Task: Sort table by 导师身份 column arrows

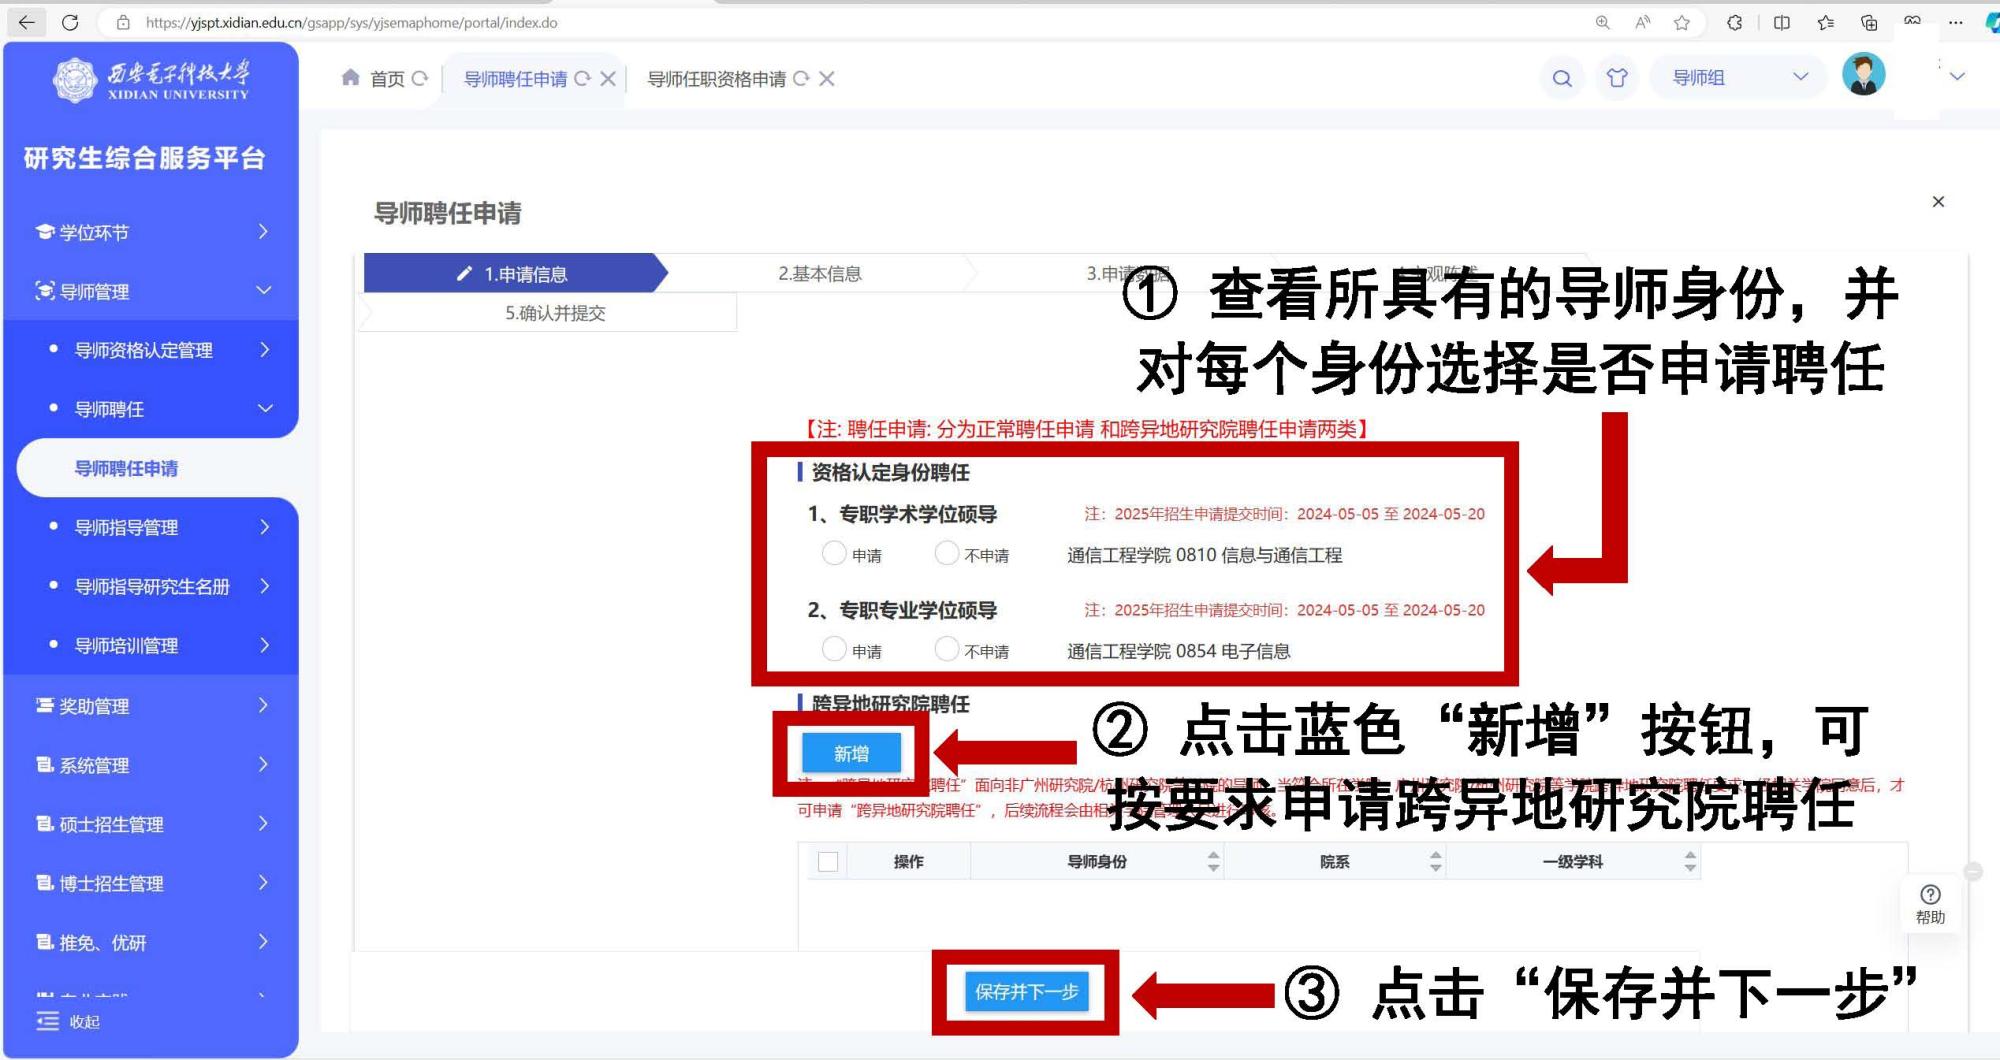Action: coord(1213,861)
